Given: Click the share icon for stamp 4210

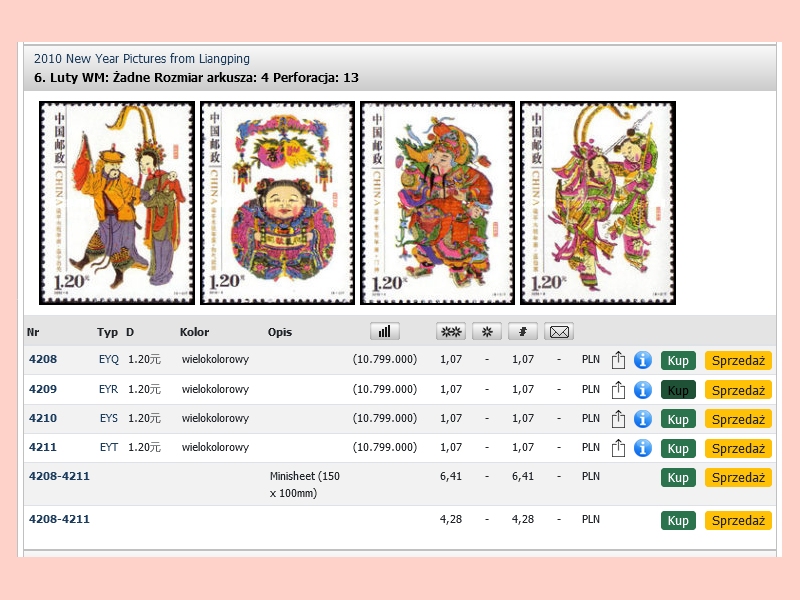Looking at the screenshot, I should [x=618, y=419].
